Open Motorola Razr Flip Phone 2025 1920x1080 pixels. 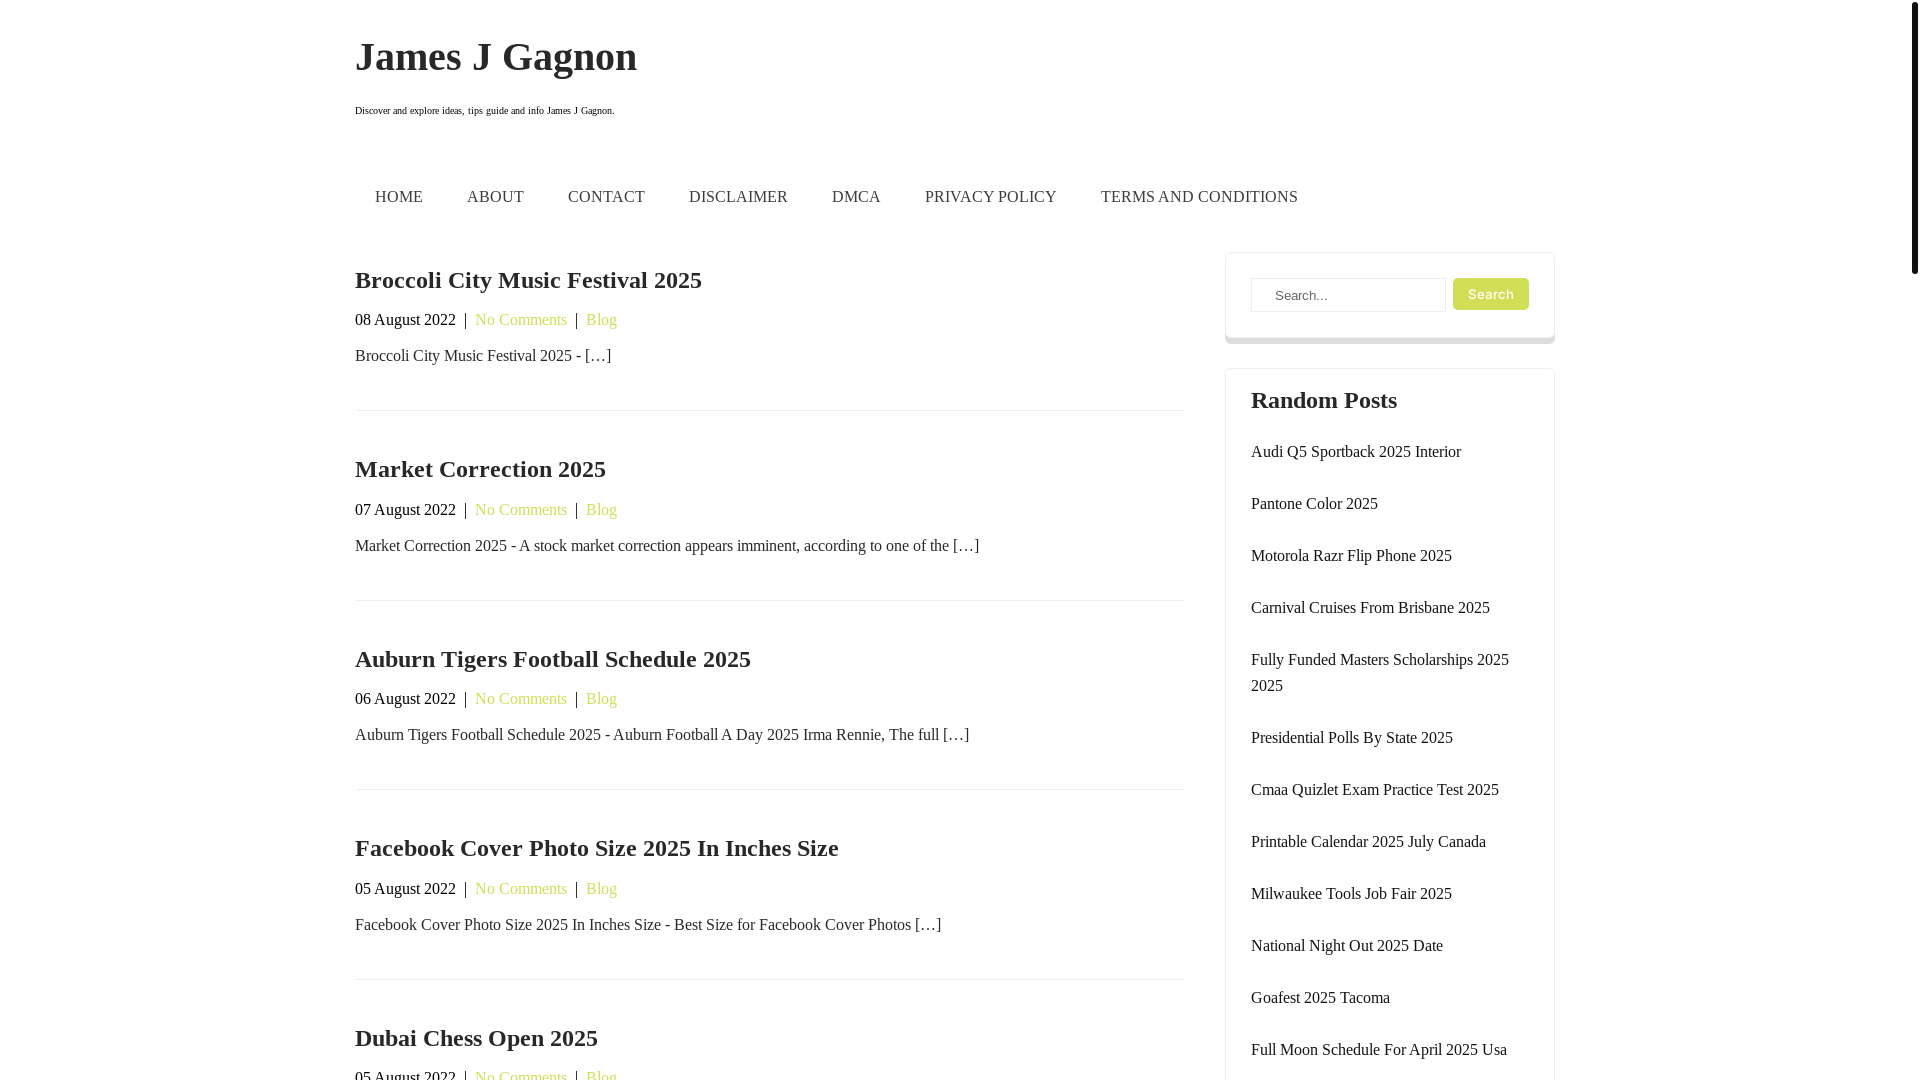(1351, 556)
